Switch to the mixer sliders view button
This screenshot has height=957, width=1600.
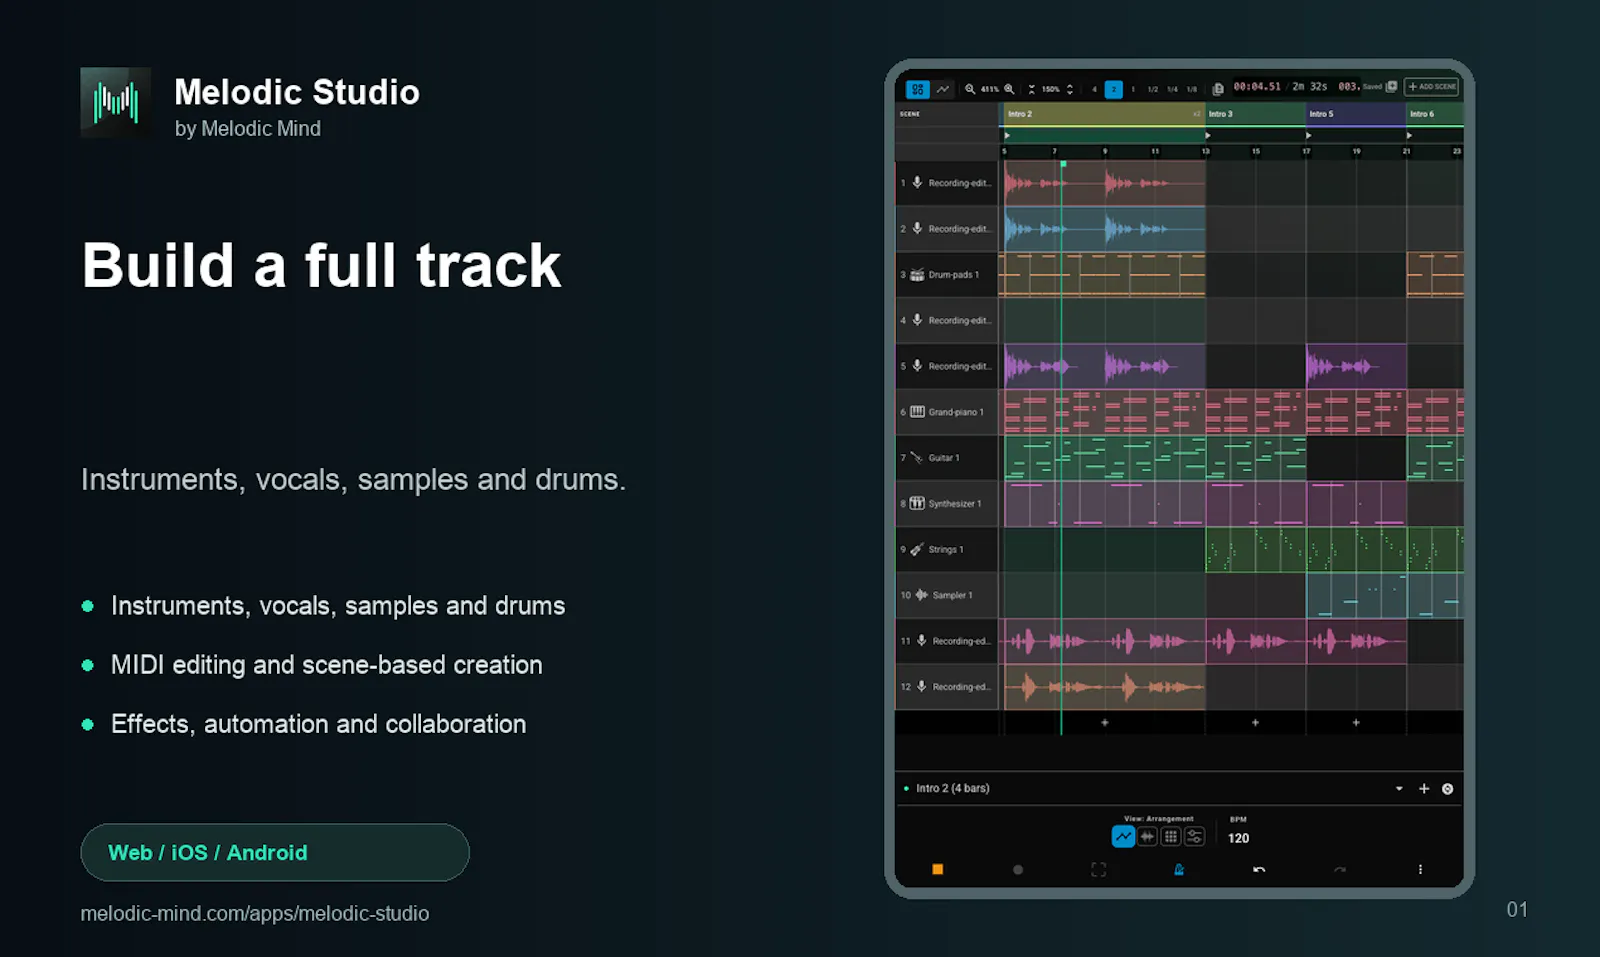point(1194,837)
